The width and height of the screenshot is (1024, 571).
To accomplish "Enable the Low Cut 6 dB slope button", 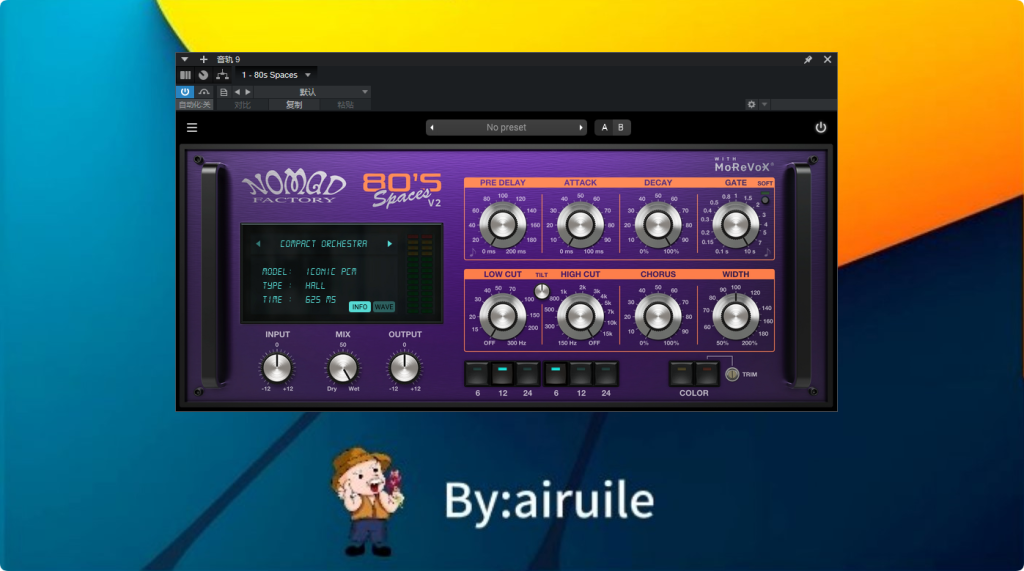I will (477, 374).
